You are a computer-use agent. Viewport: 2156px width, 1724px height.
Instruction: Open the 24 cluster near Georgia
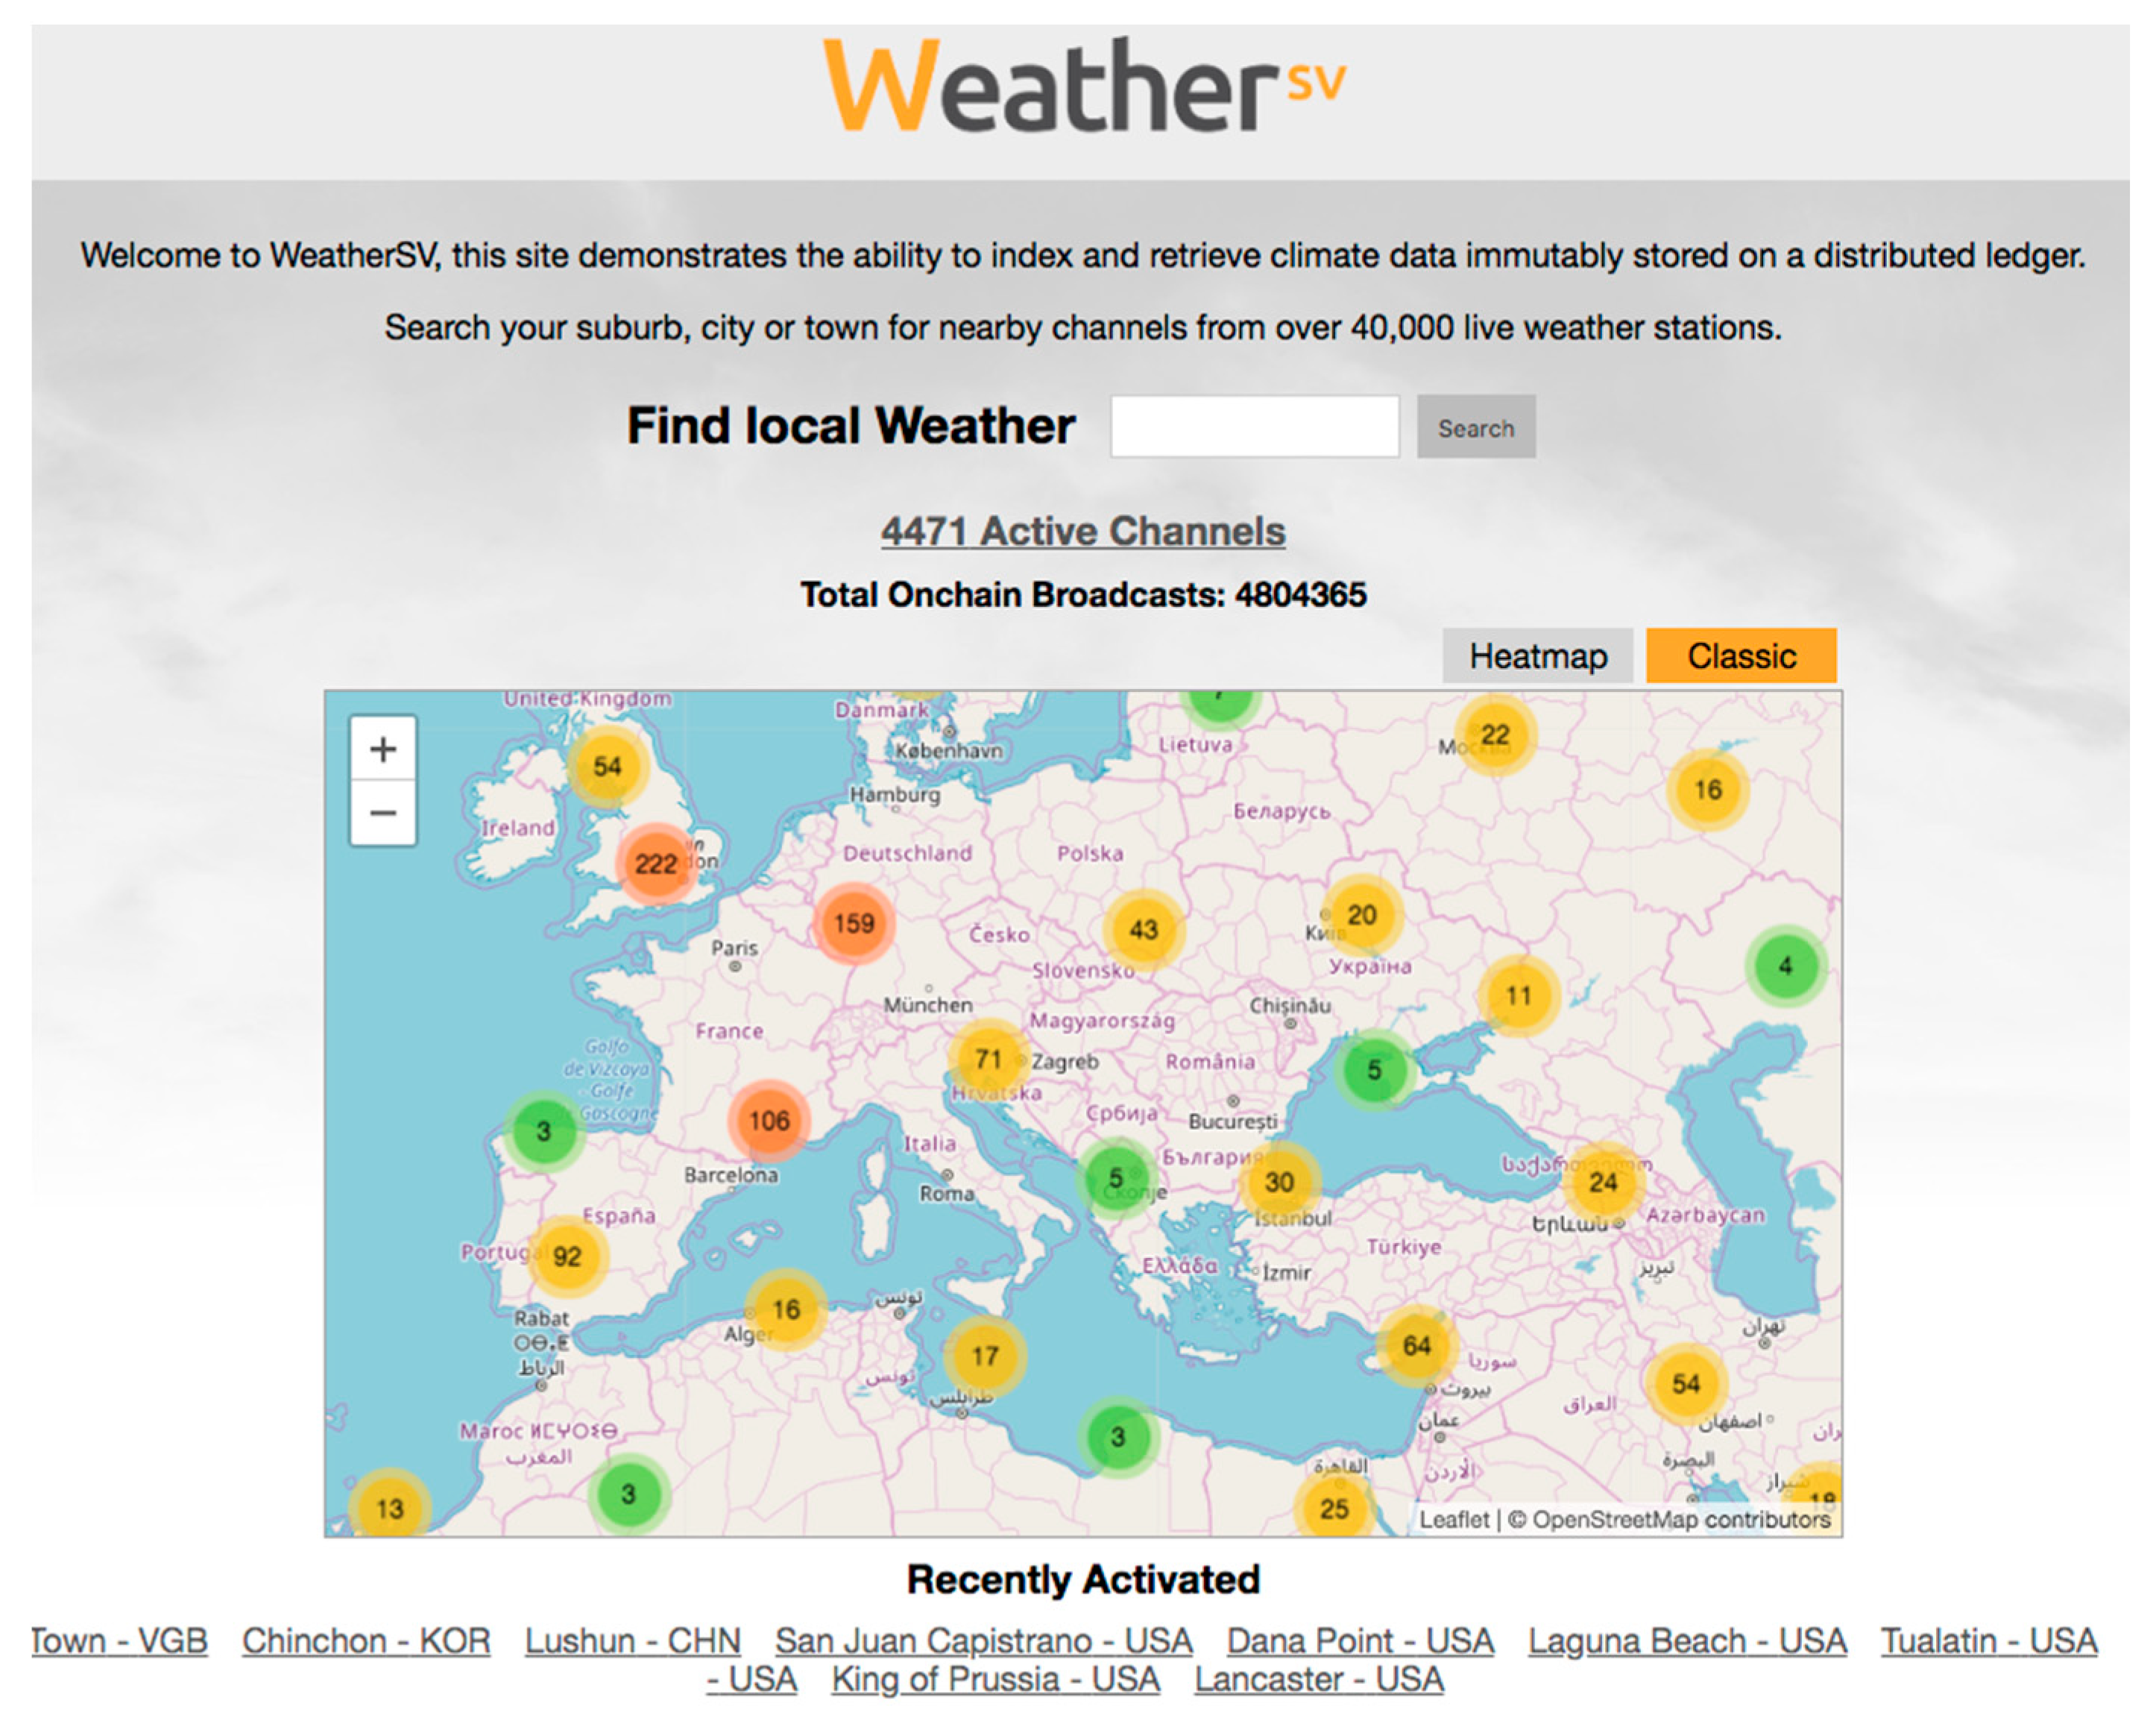pyautogui.click(x=1603, y=1182)
